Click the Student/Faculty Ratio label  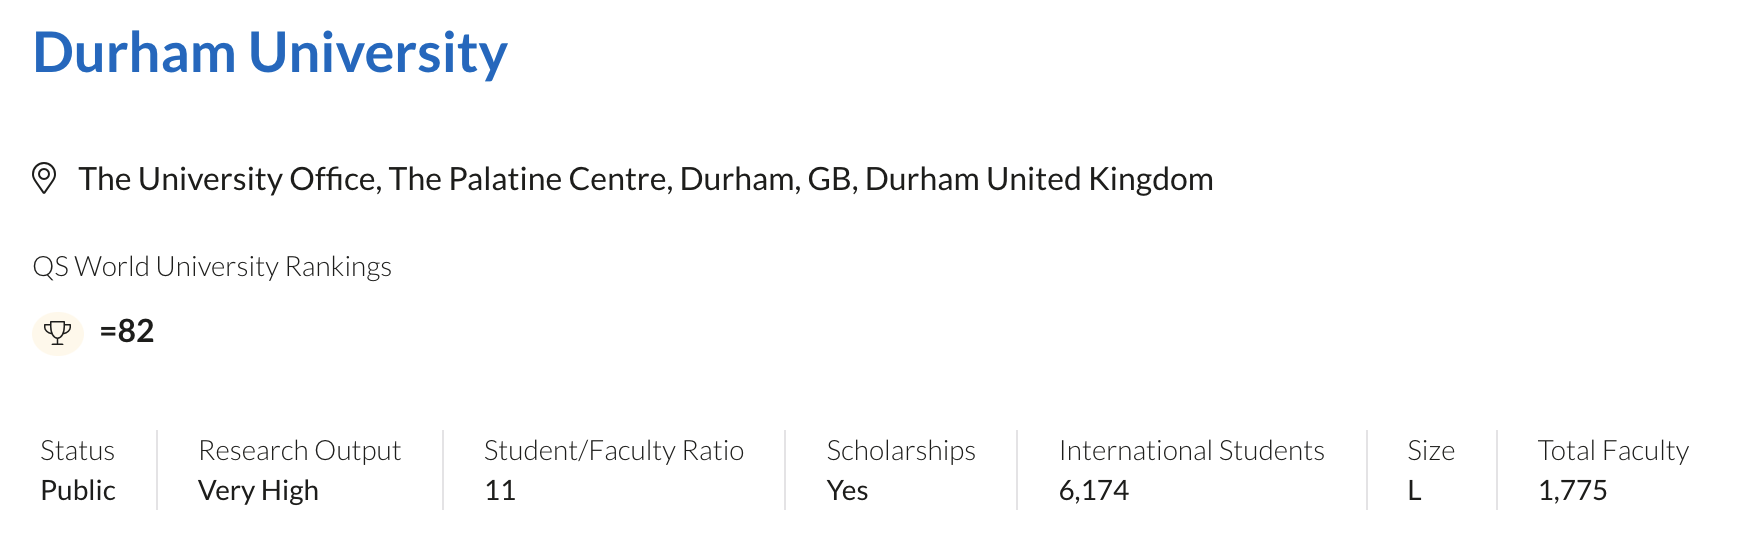(x=613, y=451)
